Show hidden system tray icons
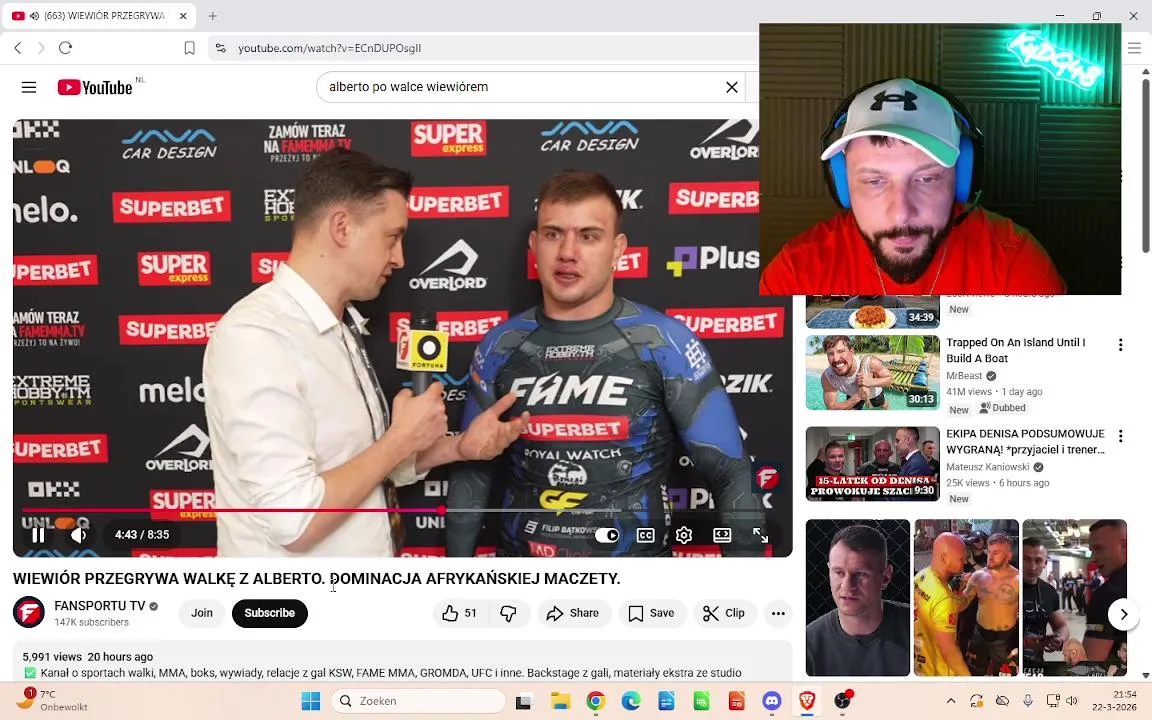Viewport: 1152px width, 720px height. coord(951,701)
